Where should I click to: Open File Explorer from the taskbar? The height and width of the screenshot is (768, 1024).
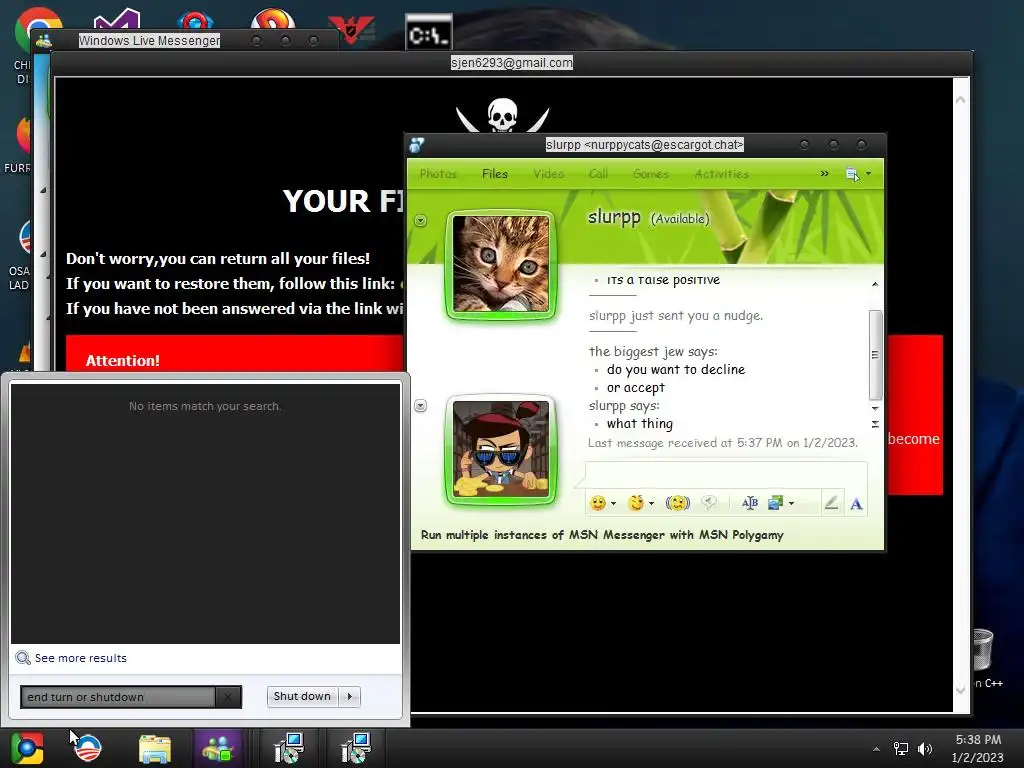[x=155, y=748]
